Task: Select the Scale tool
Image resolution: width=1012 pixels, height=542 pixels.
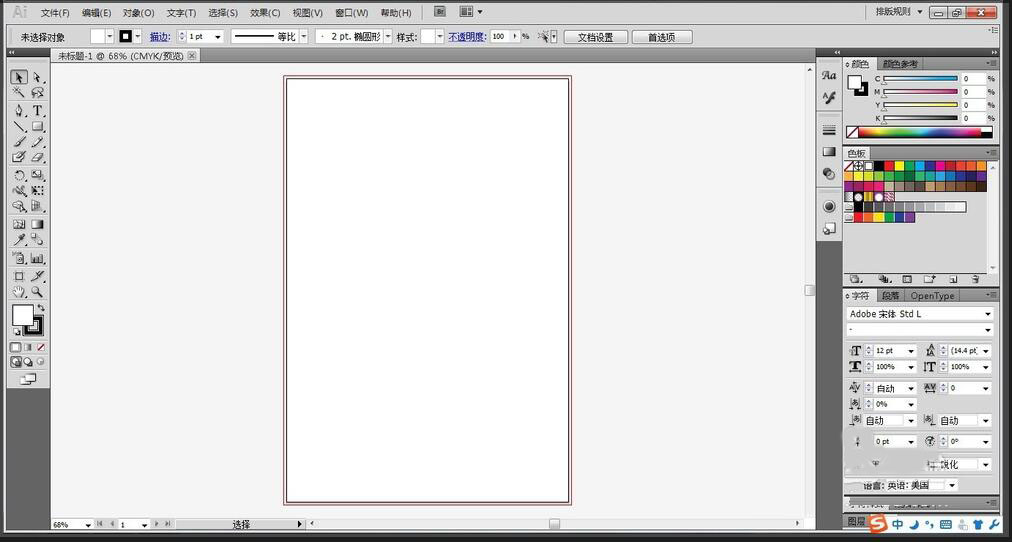Action: click(x=37, y=175)
